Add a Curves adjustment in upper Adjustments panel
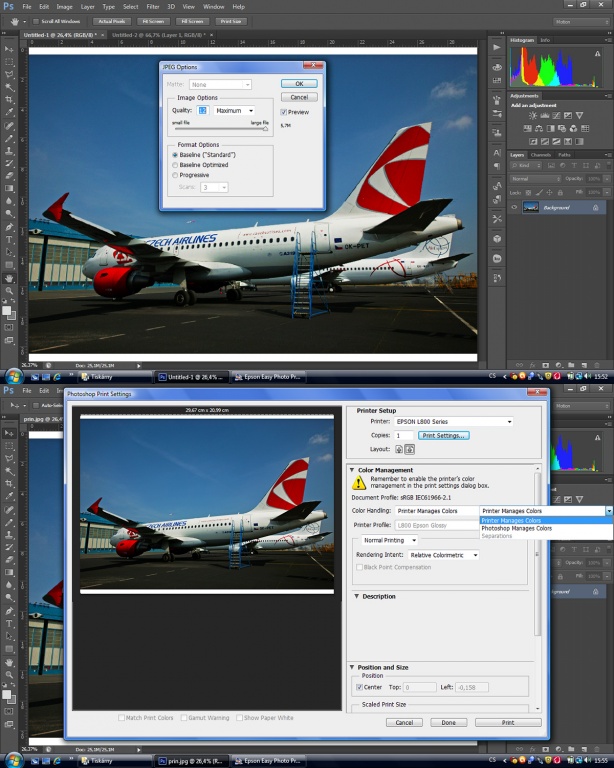Image resolution: width=614 pixels, height=768 pixels. [x=556, y=116]
